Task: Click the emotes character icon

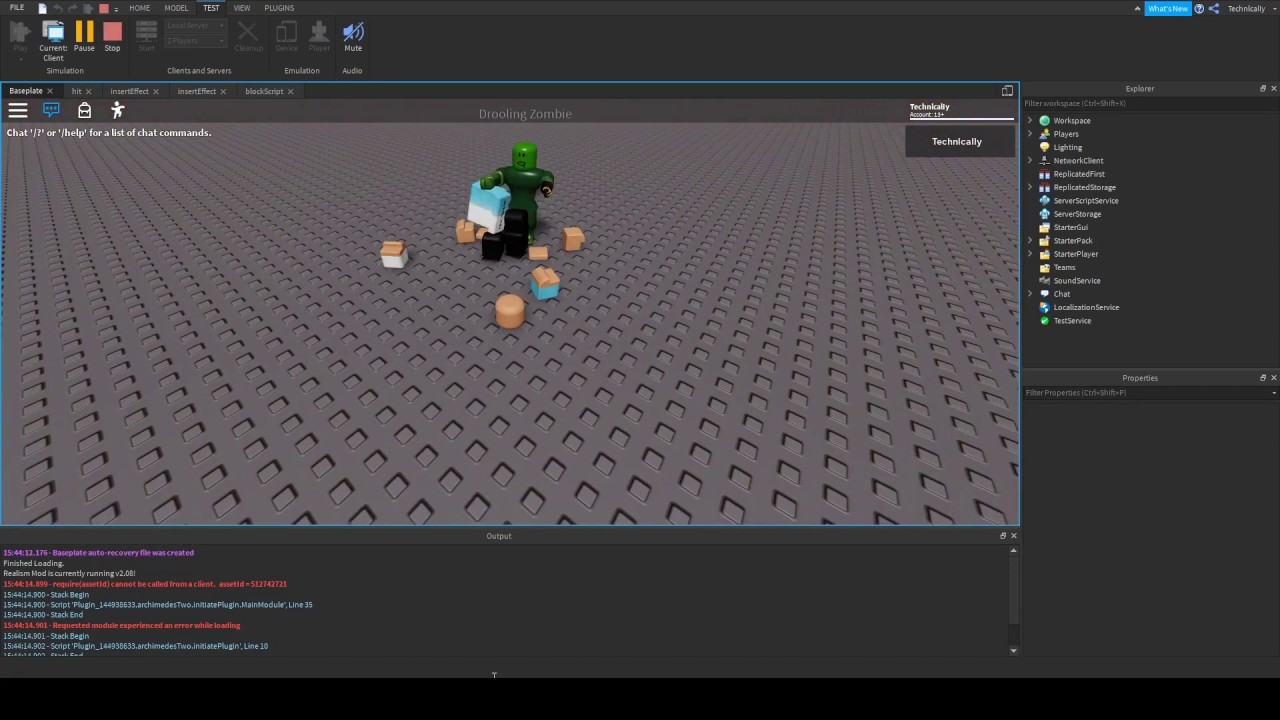Action: (x=118, y=110)
